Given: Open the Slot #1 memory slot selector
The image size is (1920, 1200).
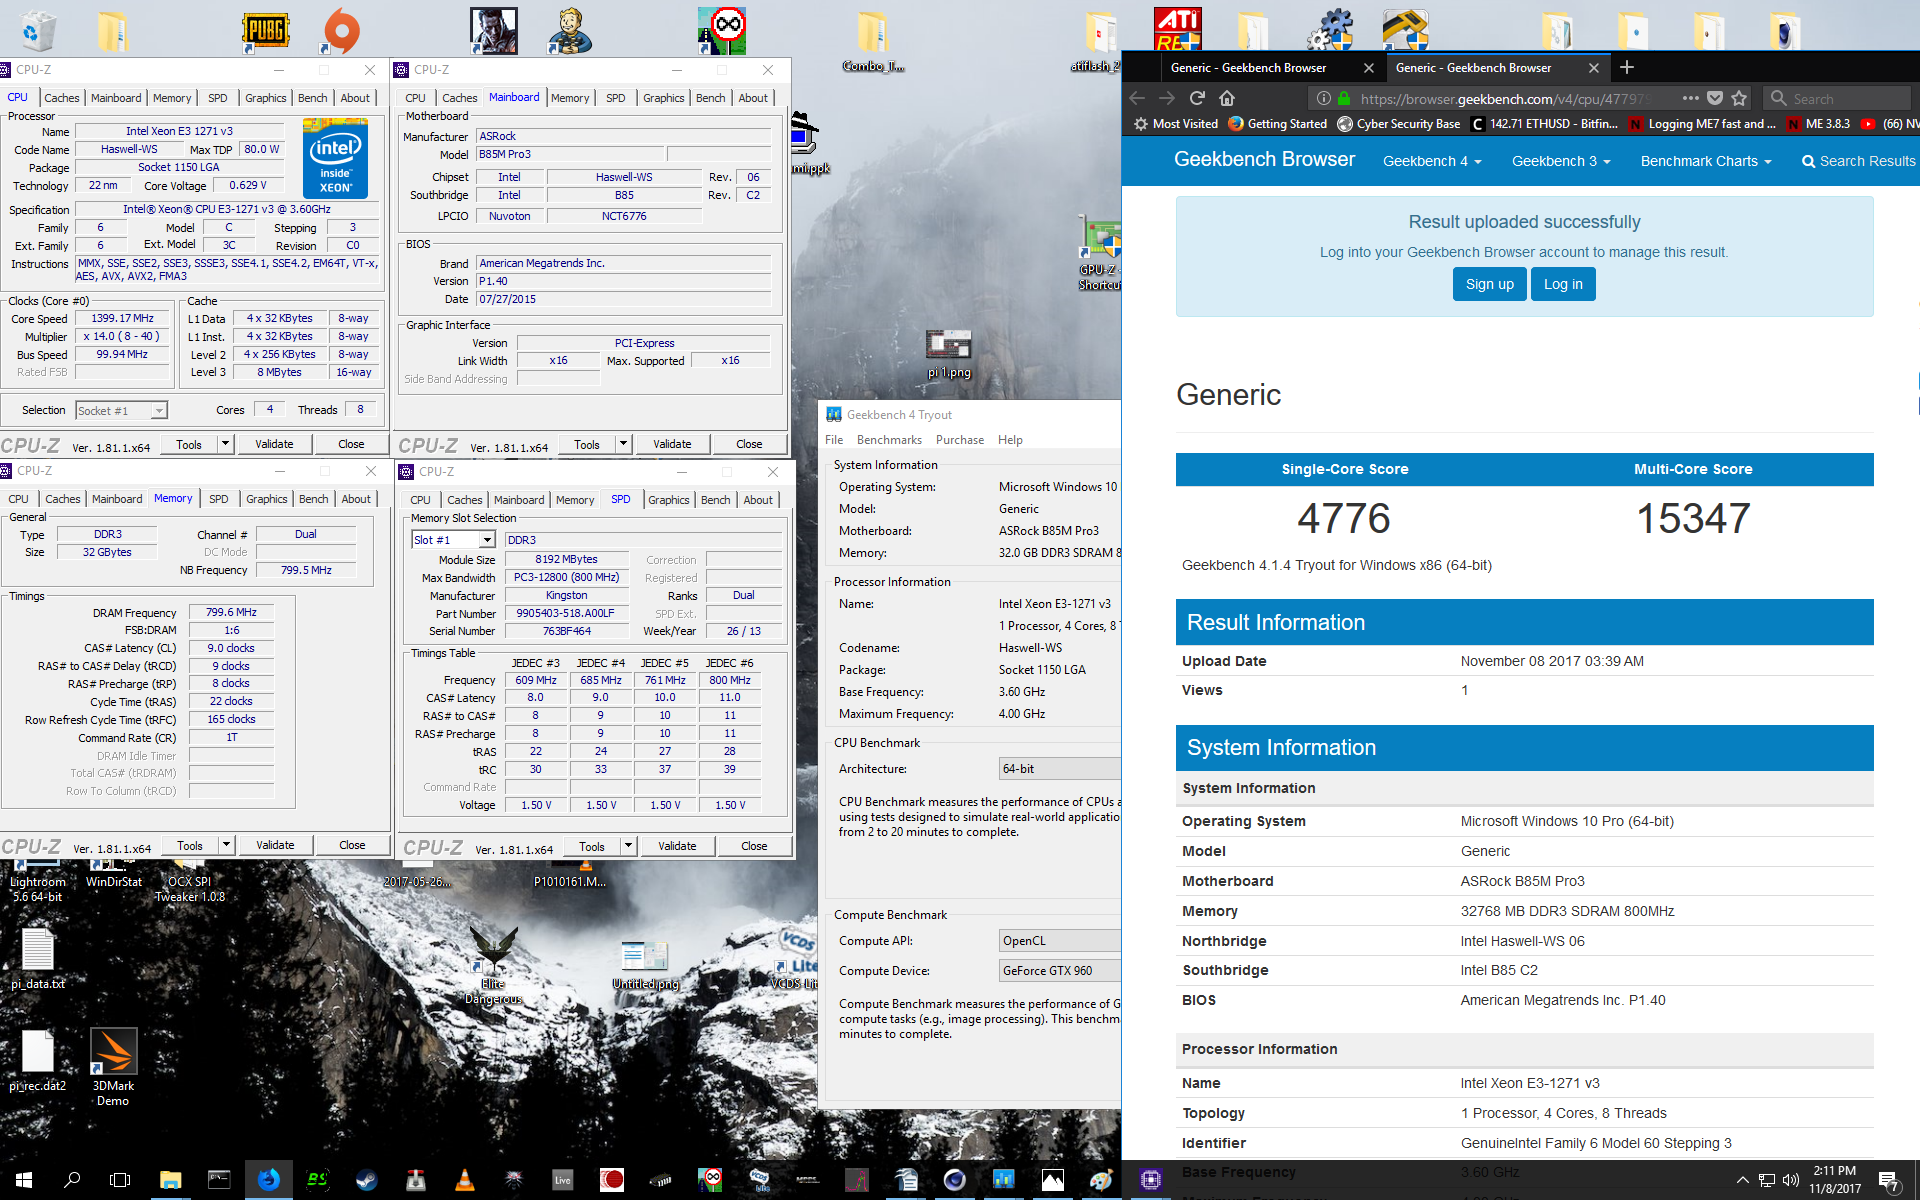Looking at the screenshot, I should pos(453,540).
